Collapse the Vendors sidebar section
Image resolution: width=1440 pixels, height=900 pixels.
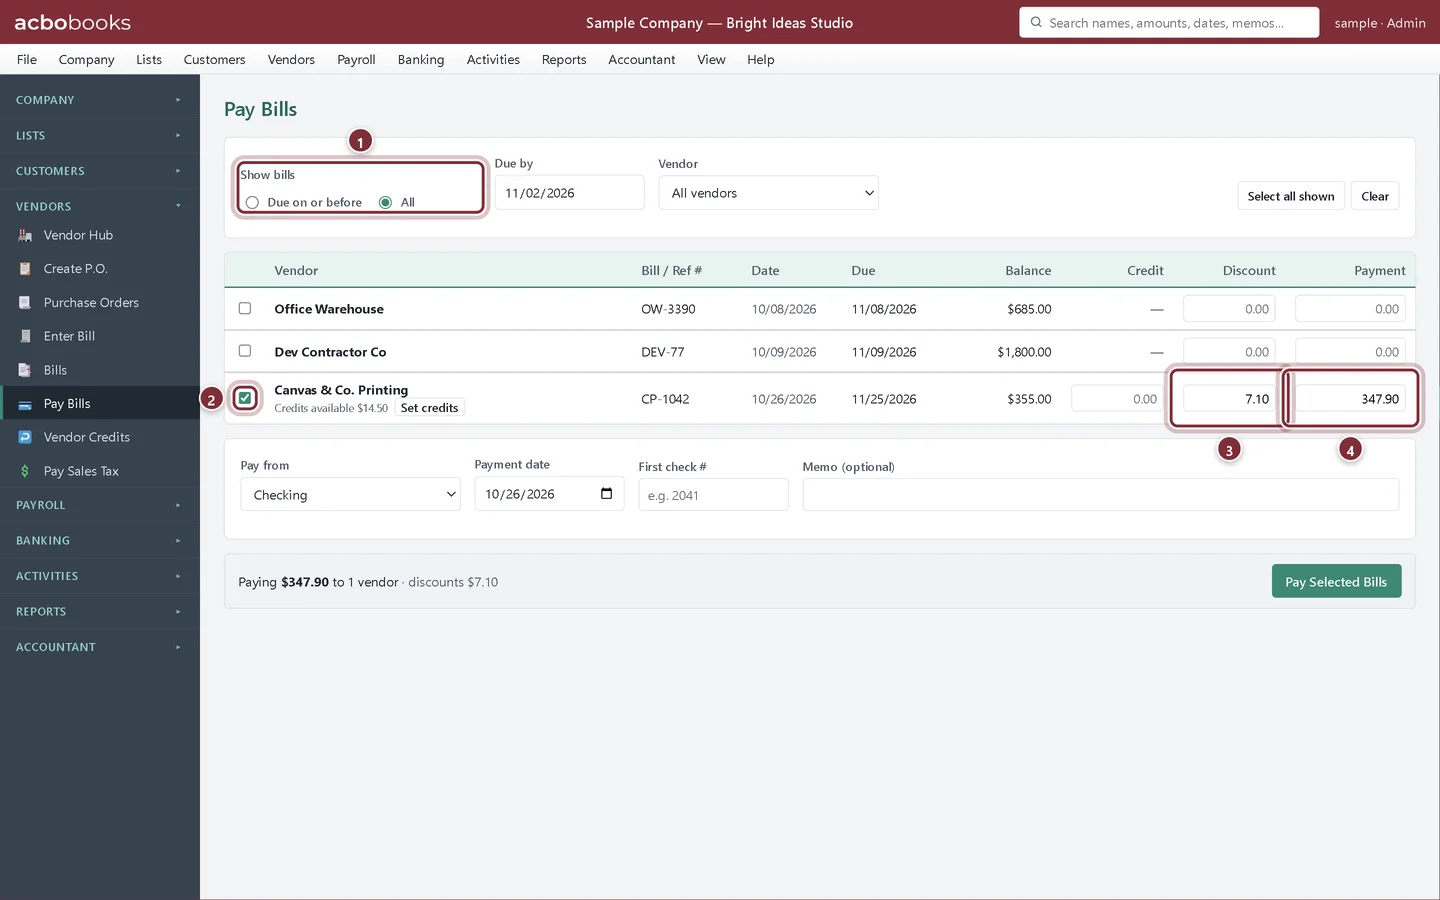pos(100,207)
